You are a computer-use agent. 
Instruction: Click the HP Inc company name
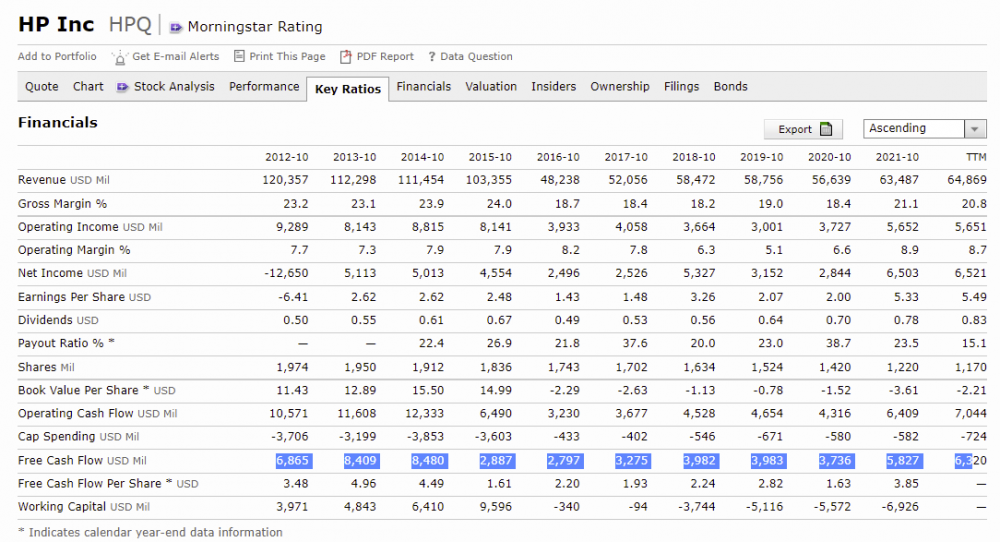(x=56, y=24)
